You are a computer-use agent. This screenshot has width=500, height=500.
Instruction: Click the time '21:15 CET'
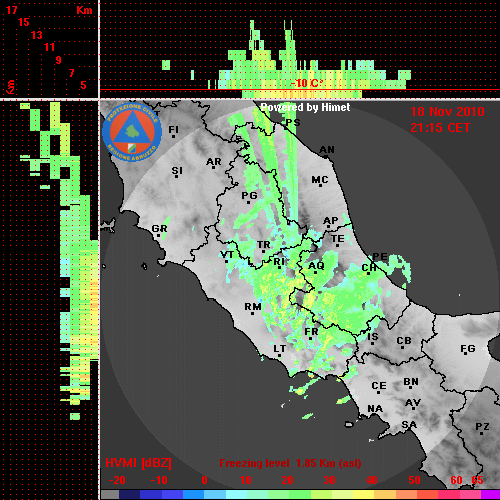(x=440, y=128)
